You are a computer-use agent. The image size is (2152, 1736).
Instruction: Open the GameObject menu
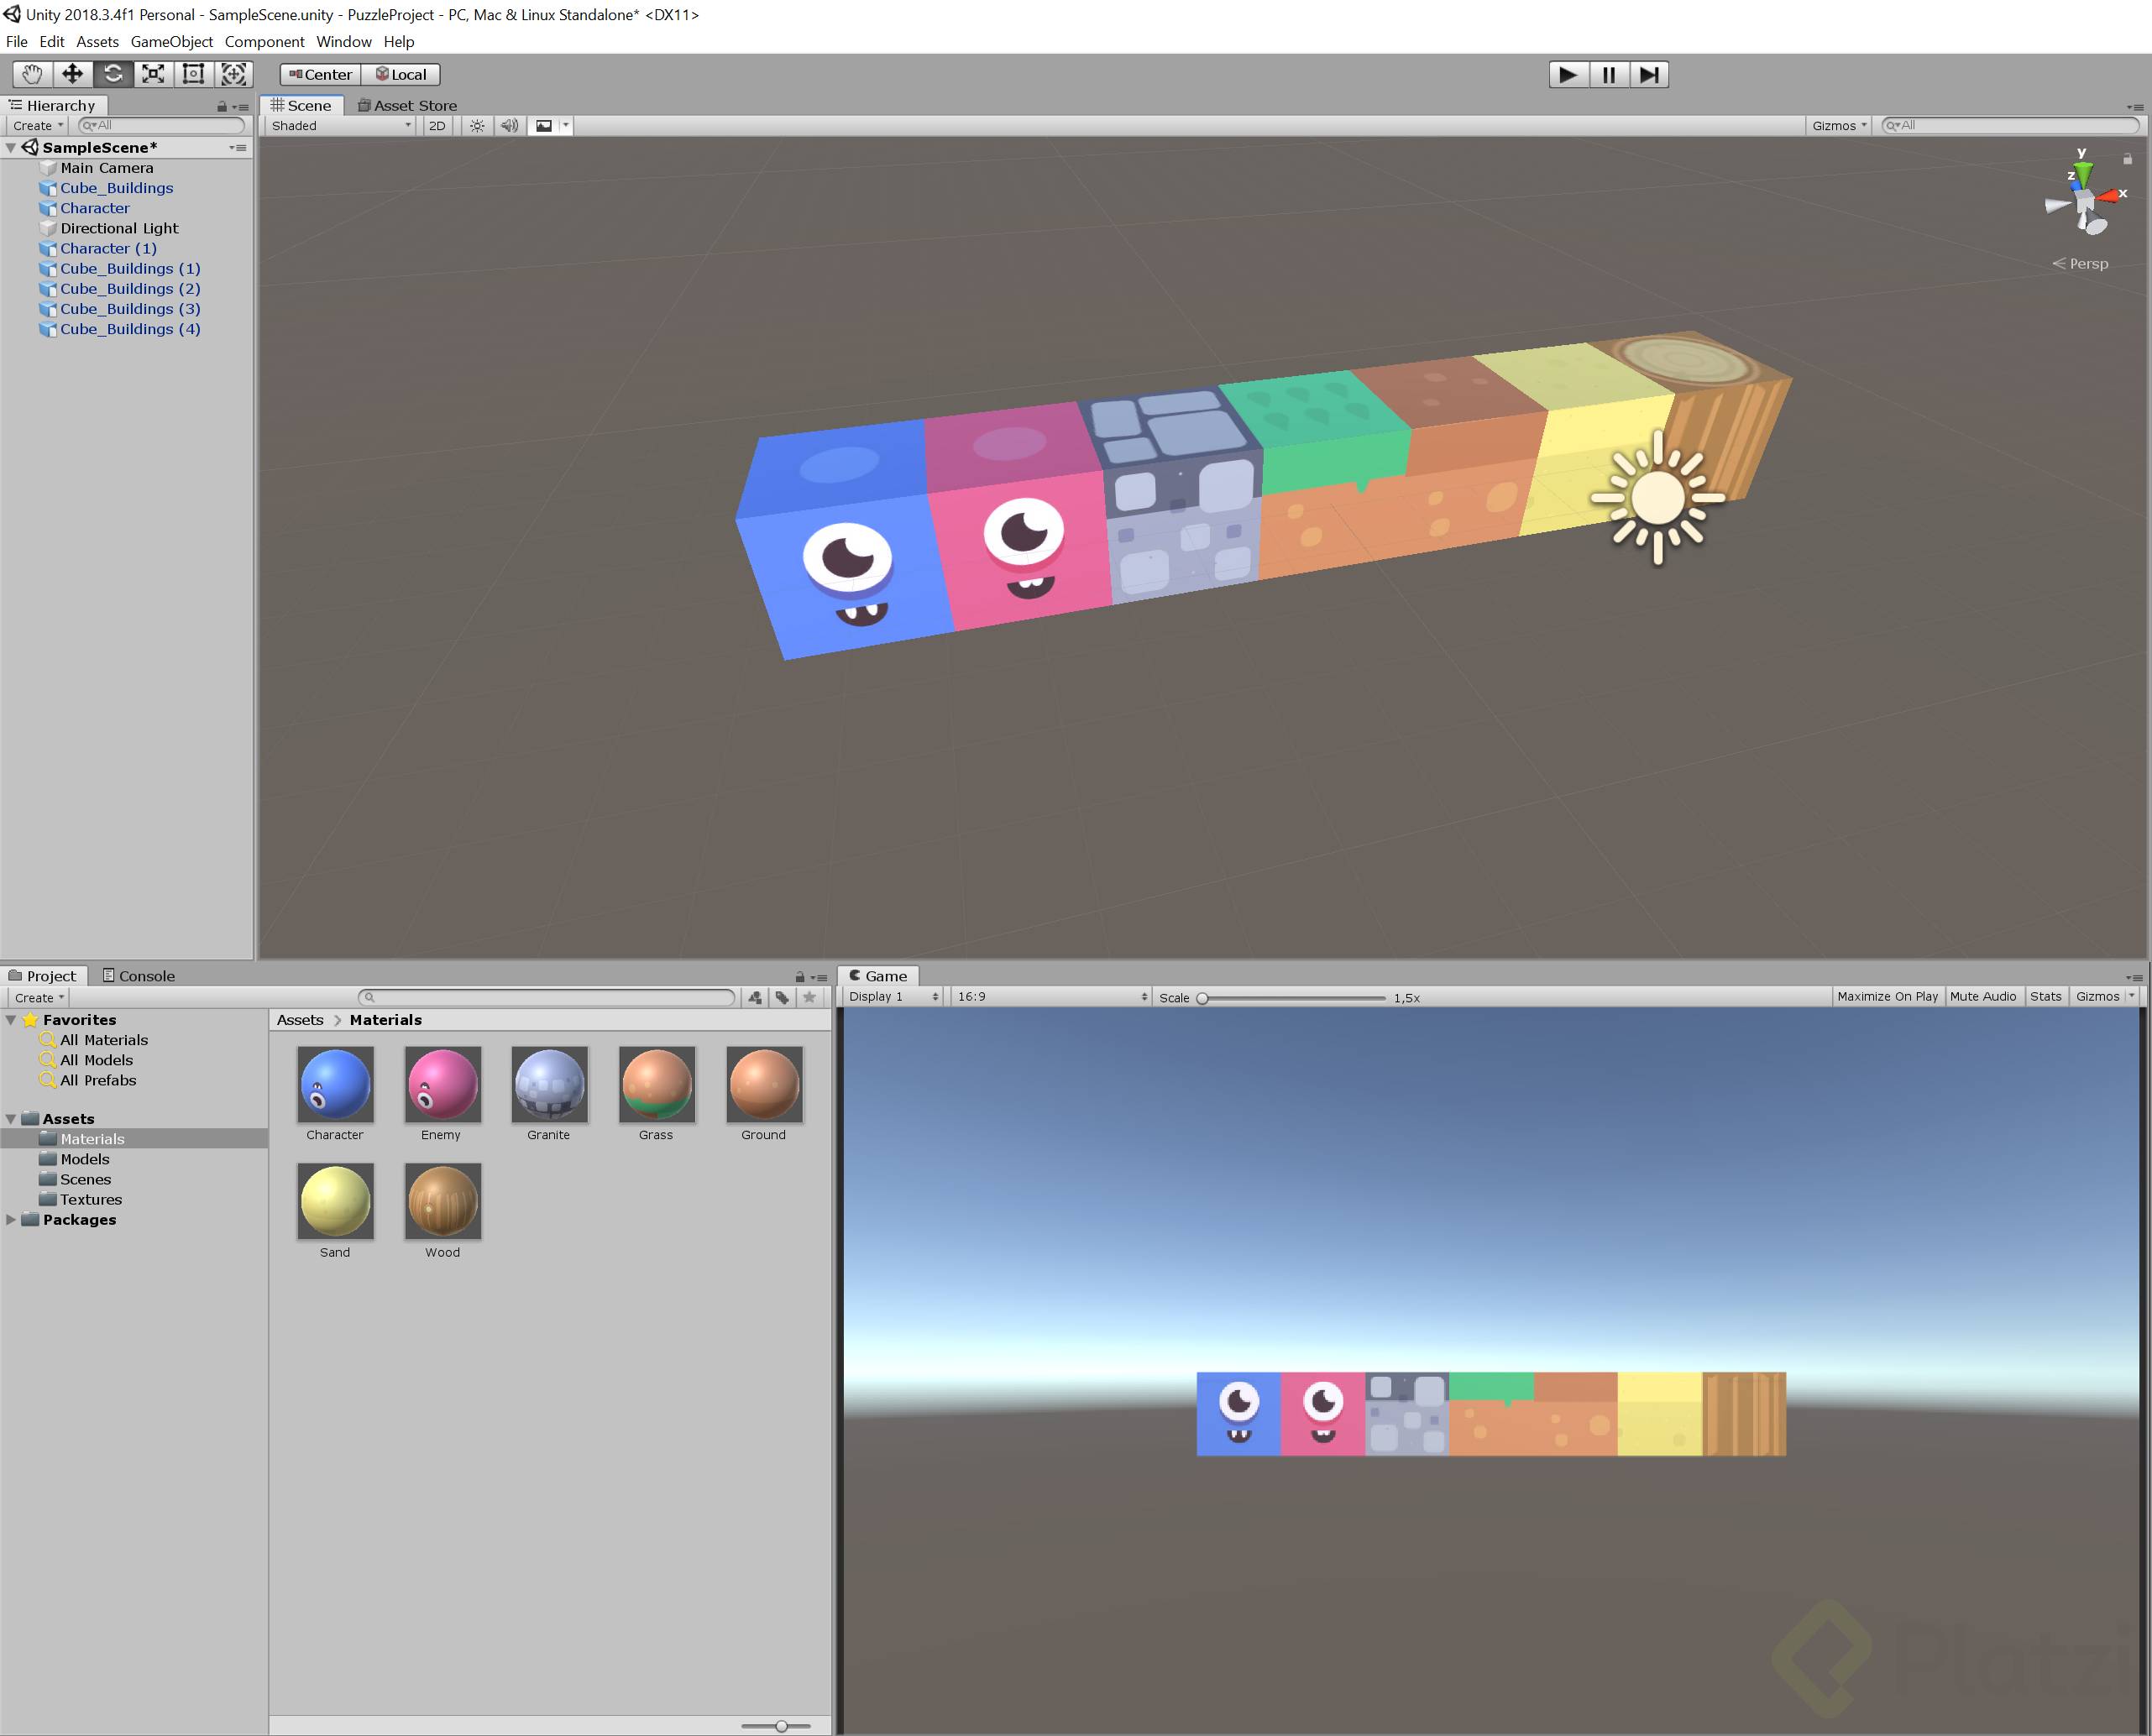tap(171, 41)
